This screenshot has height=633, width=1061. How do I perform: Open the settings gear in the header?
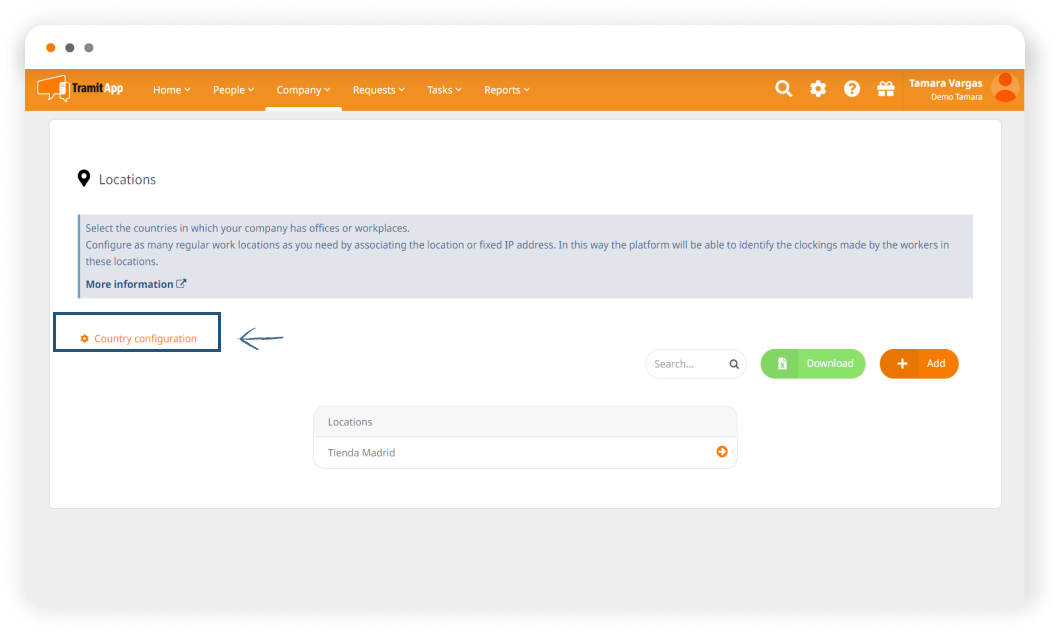(x=818, y=89)
